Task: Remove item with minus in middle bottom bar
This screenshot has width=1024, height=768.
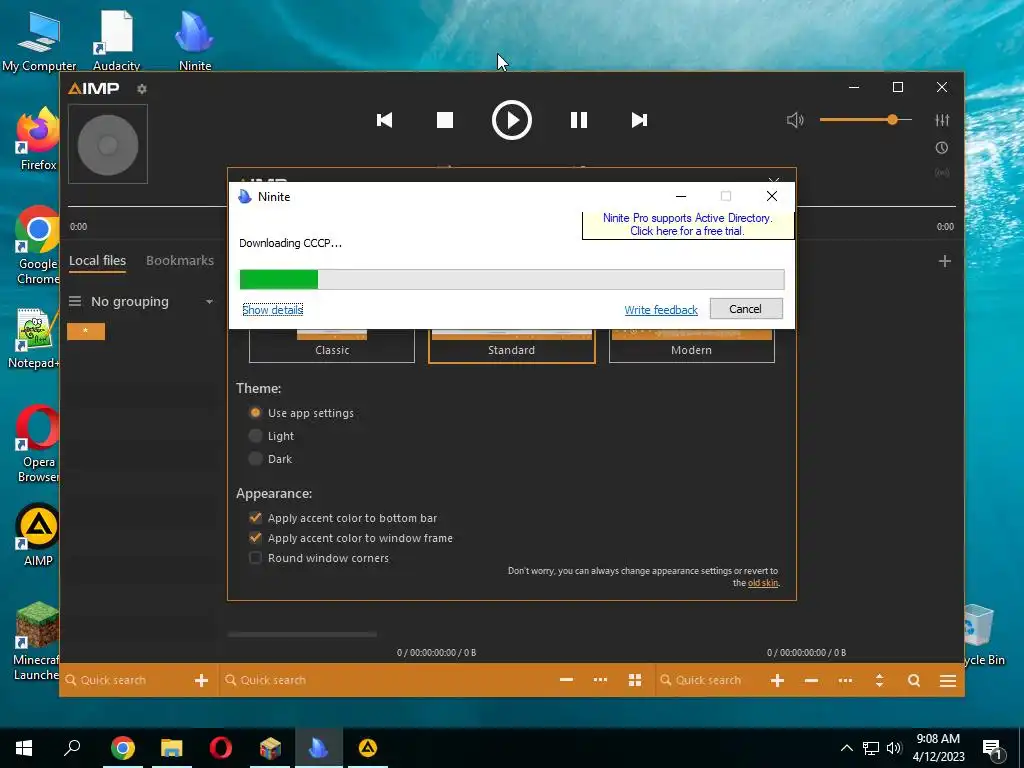Action: coord(566,680)
